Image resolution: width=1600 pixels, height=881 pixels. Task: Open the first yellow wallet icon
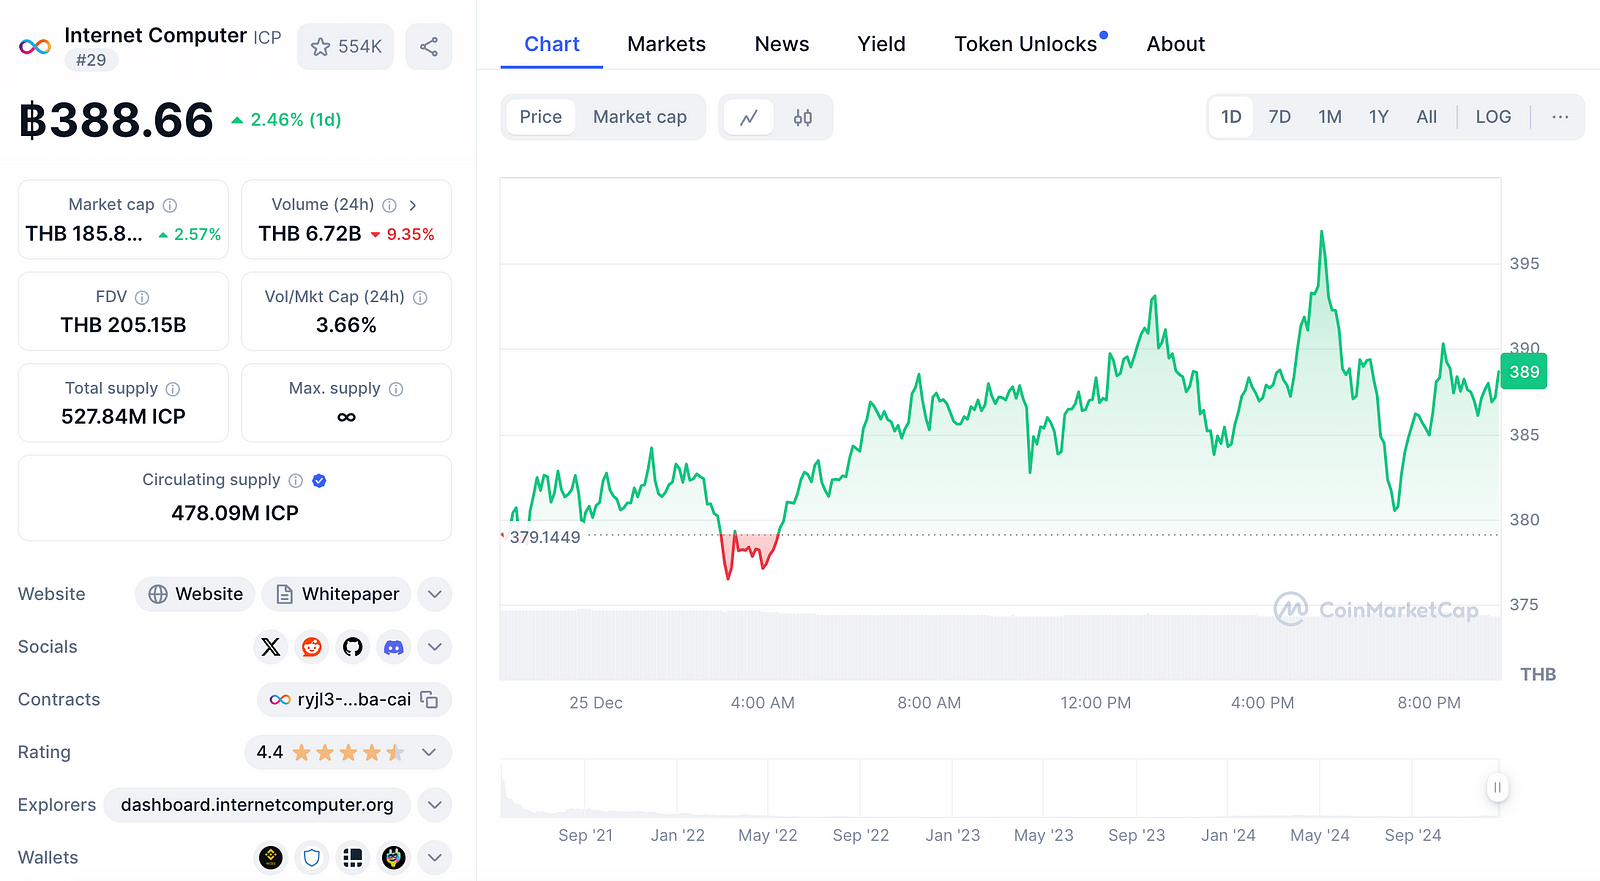(271, 857)
